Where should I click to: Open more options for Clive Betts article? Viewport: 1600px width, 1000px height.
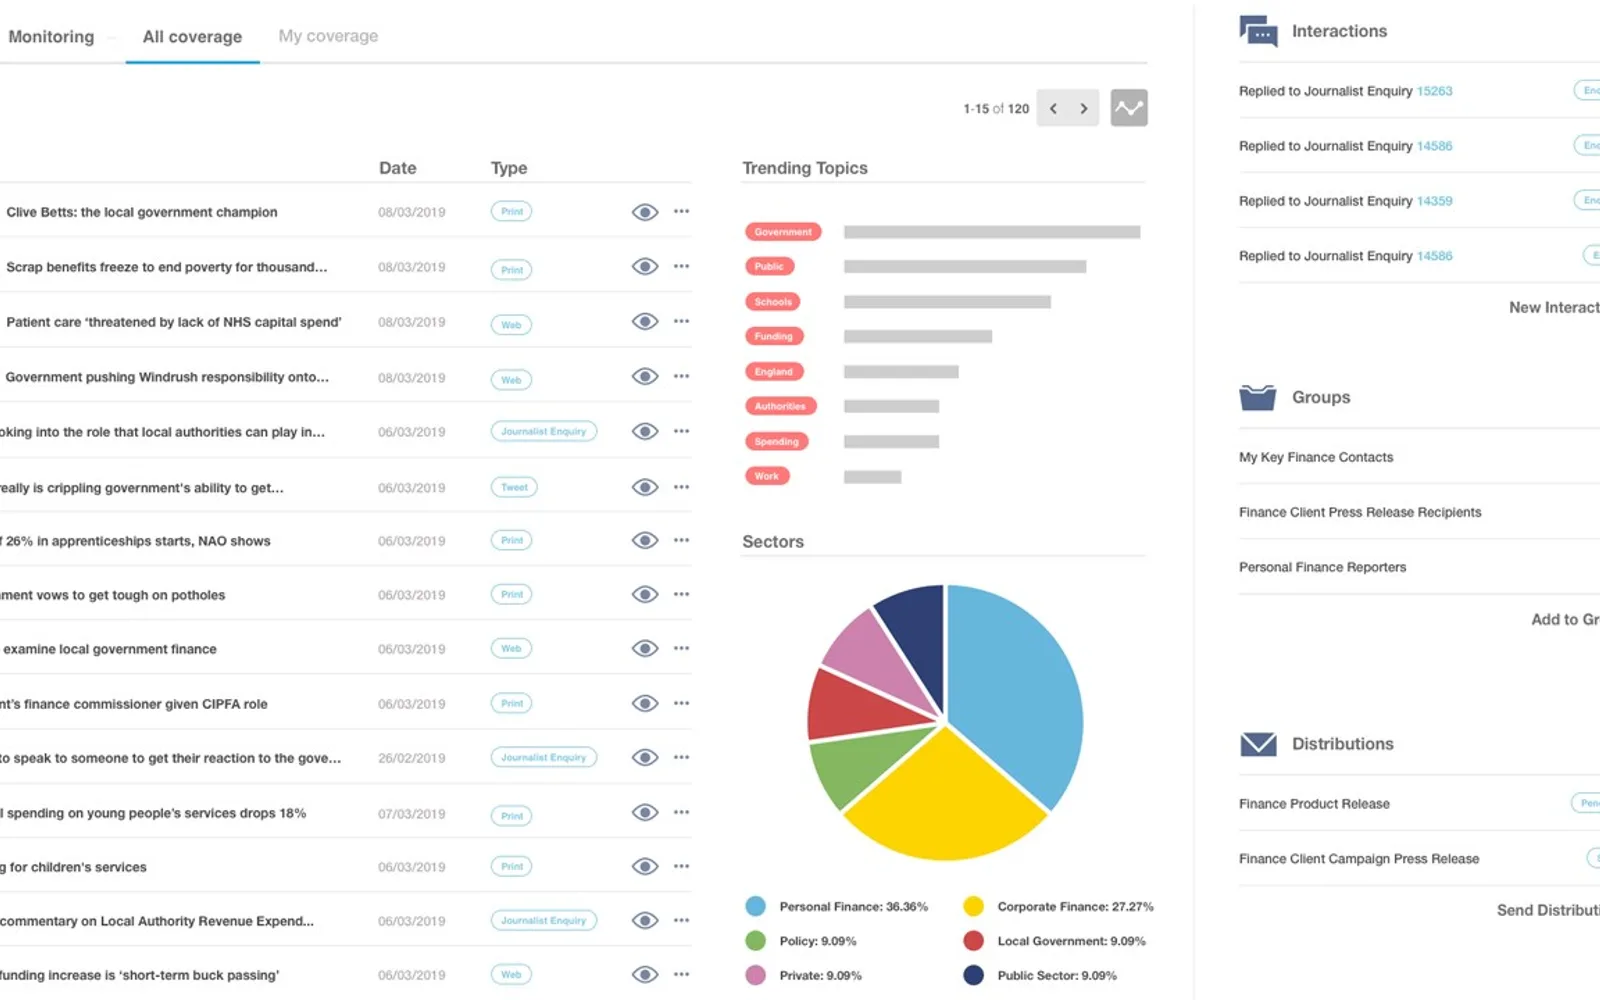(x=682, y=211)
